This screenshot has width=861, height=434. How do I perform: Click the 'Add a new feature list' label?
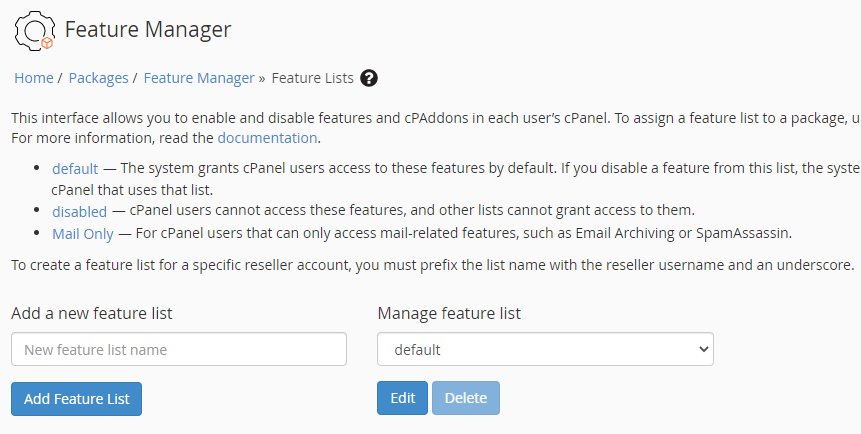pyautogui.click(x=92, y=313)
